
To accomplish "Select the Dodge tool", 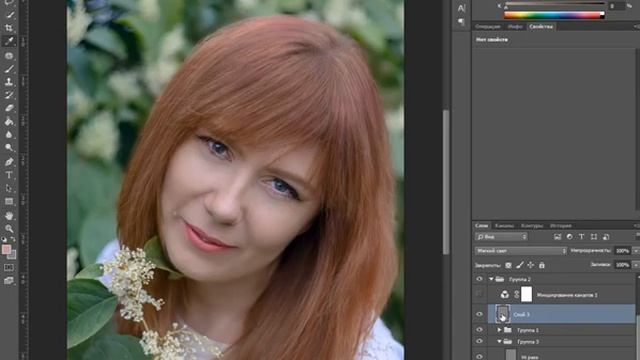I will click(9, 147).
